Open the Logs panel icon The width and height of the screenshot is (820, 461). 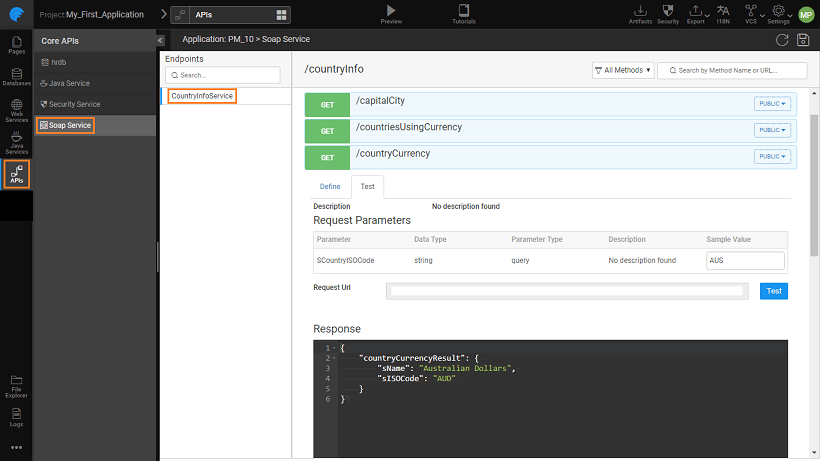click(16, 413)
